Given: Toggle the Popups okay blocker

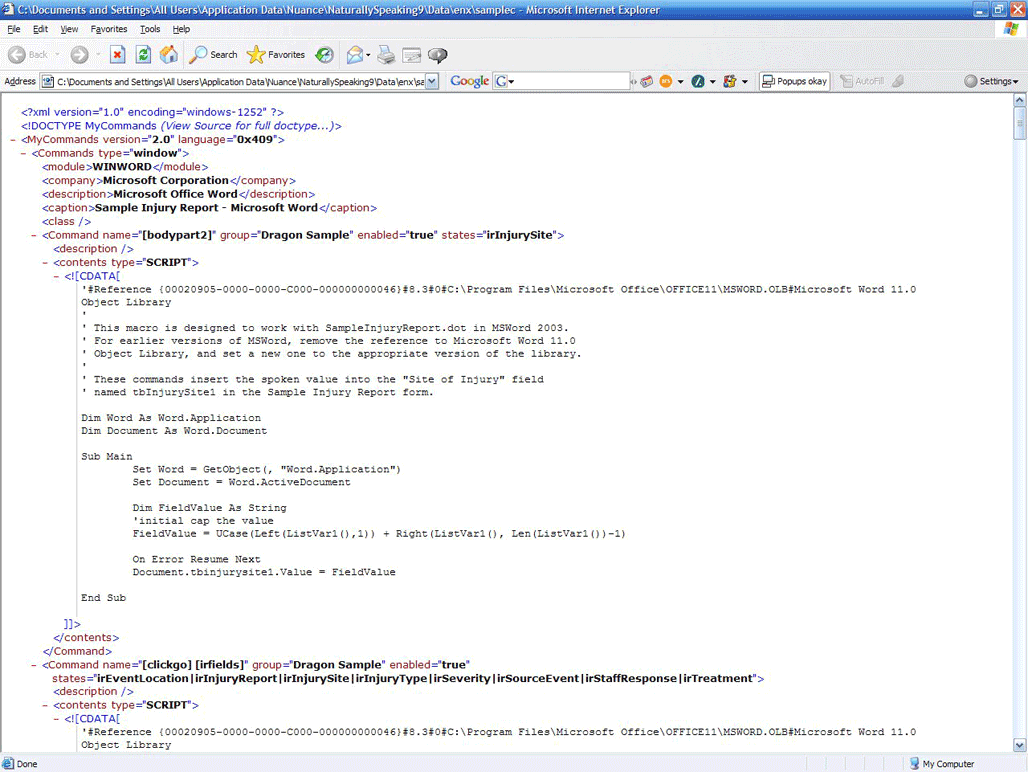Looking at the screenshot, I should [795, 80].
